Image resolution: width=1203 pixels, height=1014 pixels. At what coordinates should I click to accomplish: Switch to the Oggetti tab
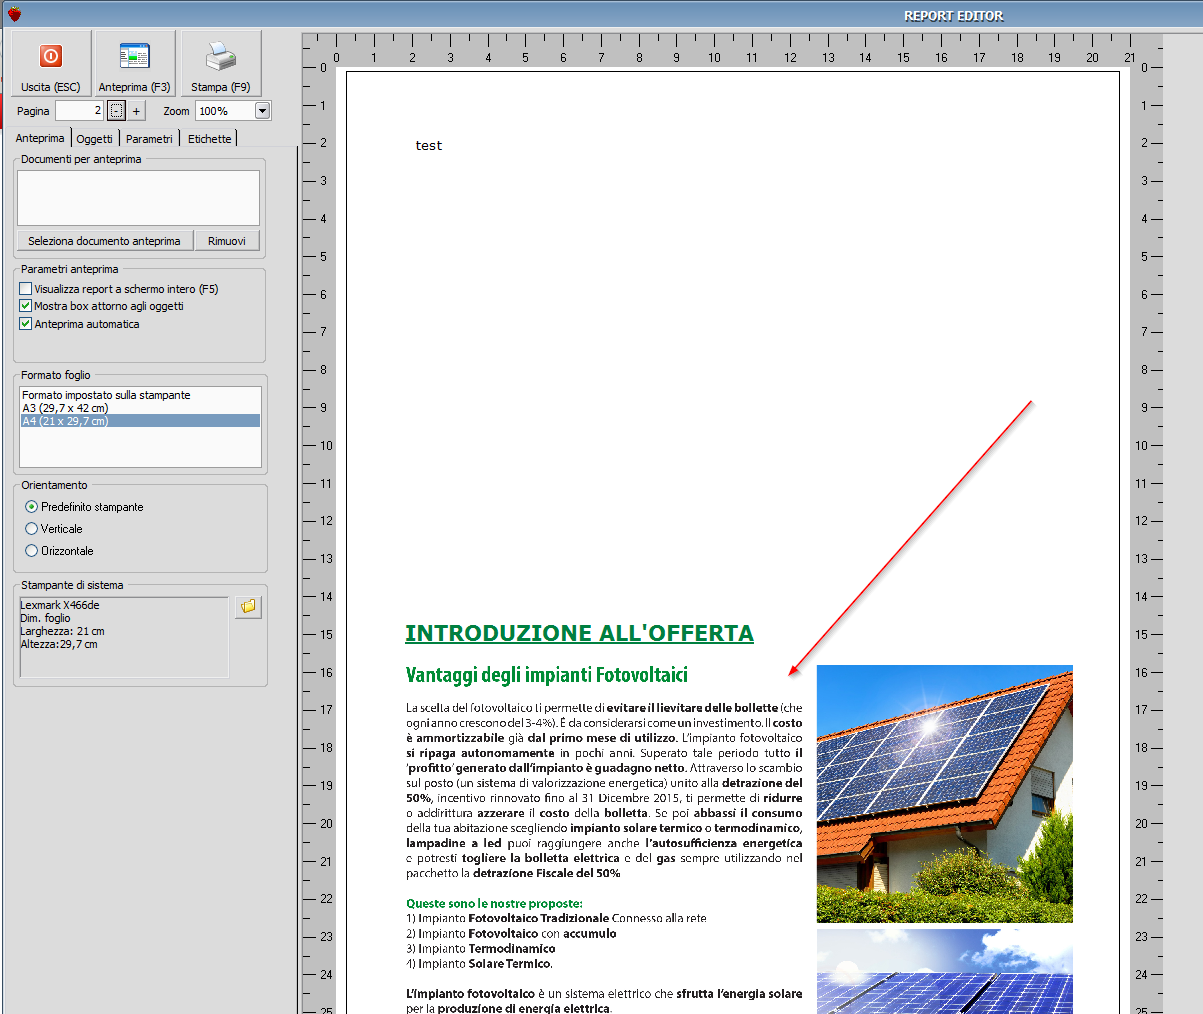coord(95,139)
